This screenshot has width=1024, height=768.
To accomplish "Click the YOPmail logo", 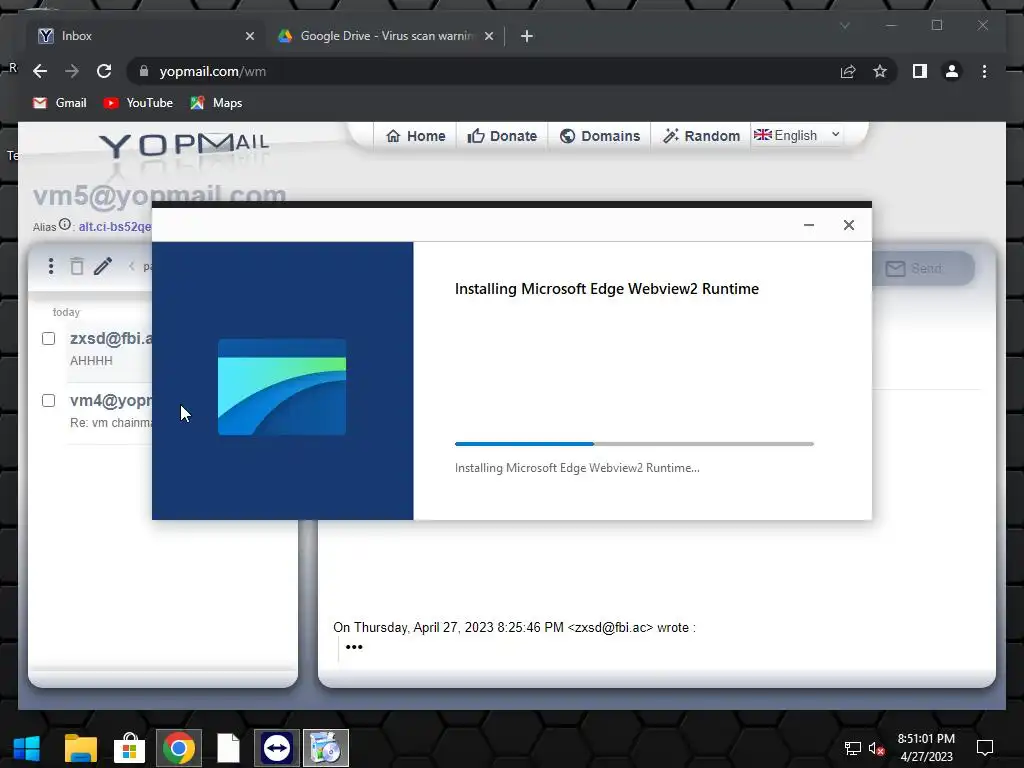I will click(x=184, y=145).
